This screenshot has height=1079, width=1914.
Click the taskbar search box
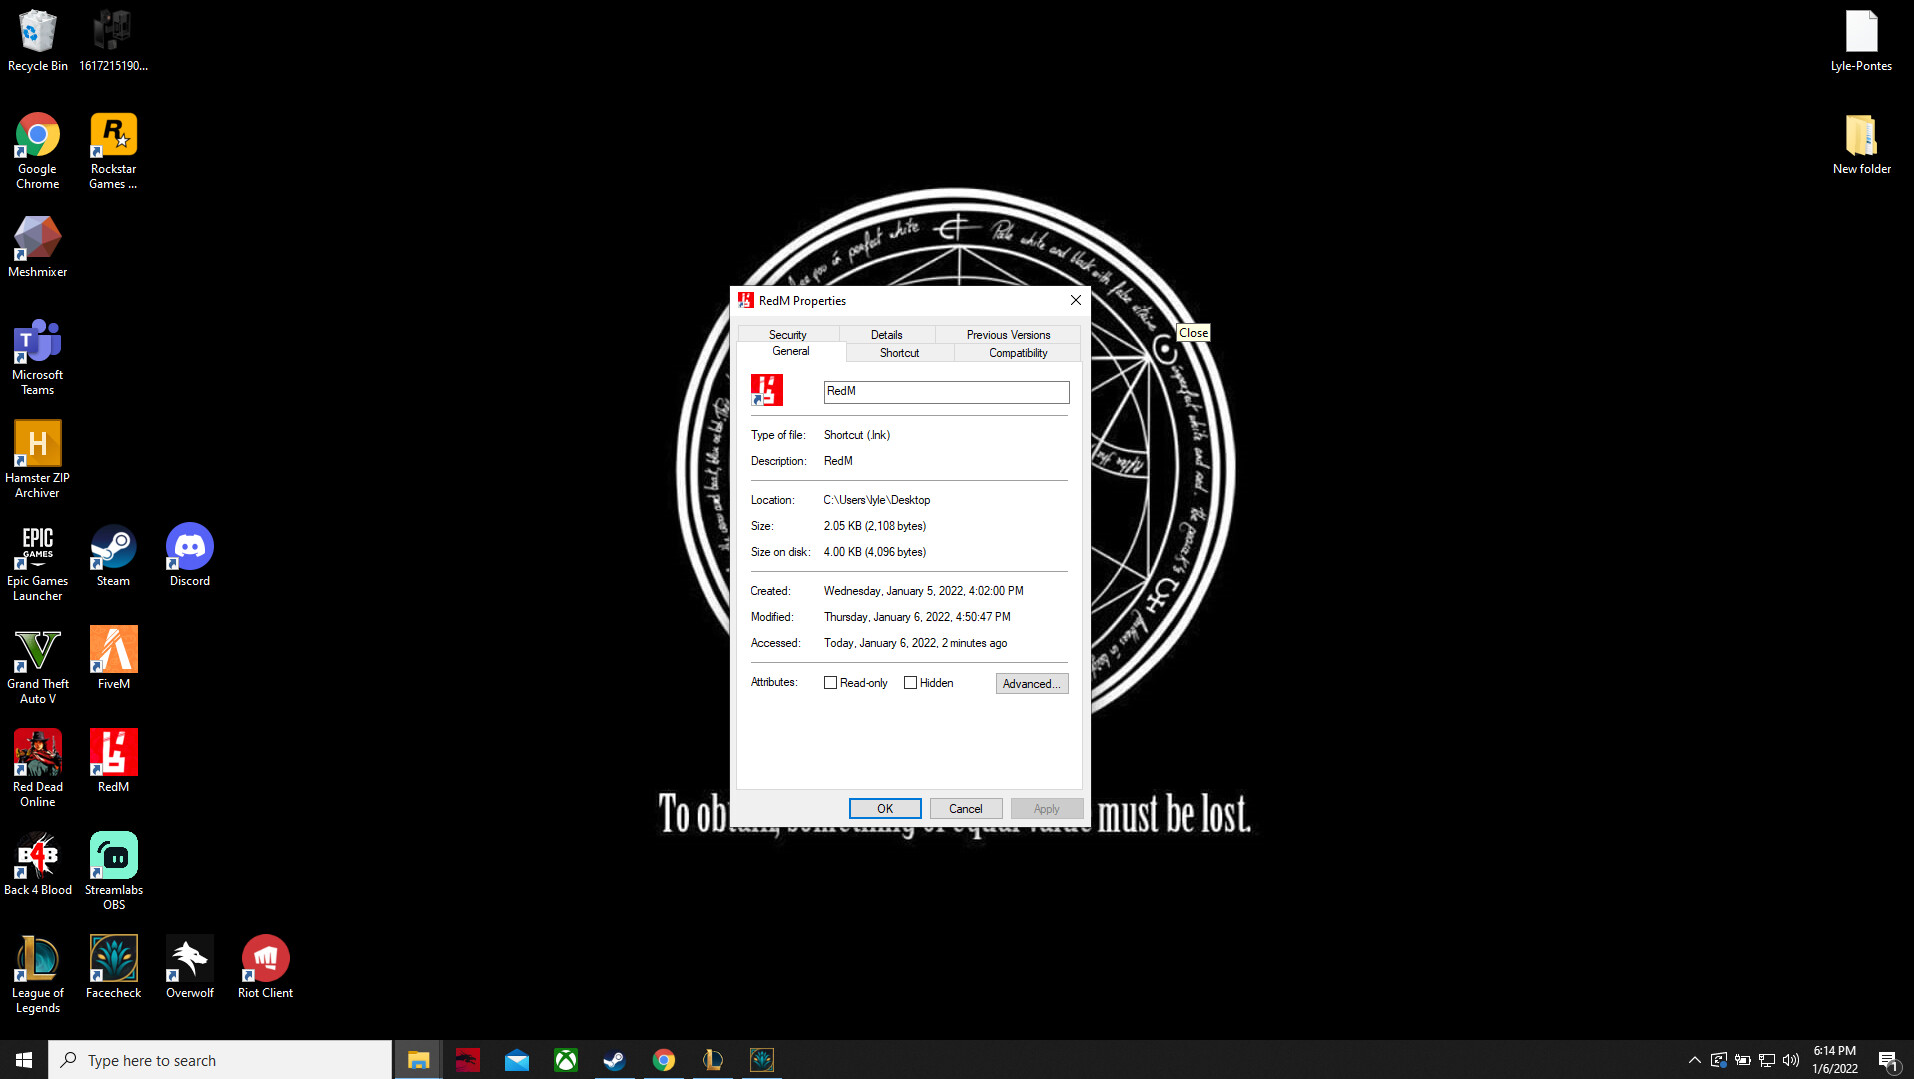[220, 1060]
